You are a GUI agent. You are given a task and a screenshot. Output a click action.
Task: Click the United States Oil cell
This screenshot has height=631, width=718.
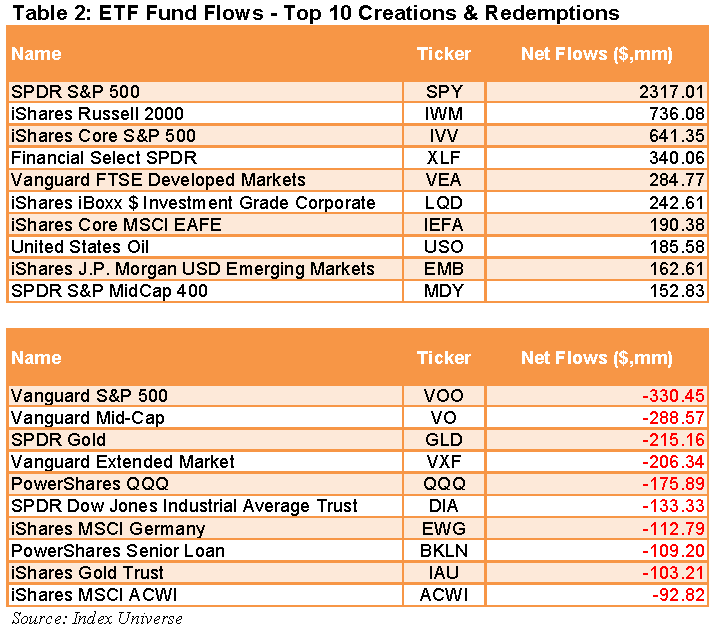tap(84, 246)
